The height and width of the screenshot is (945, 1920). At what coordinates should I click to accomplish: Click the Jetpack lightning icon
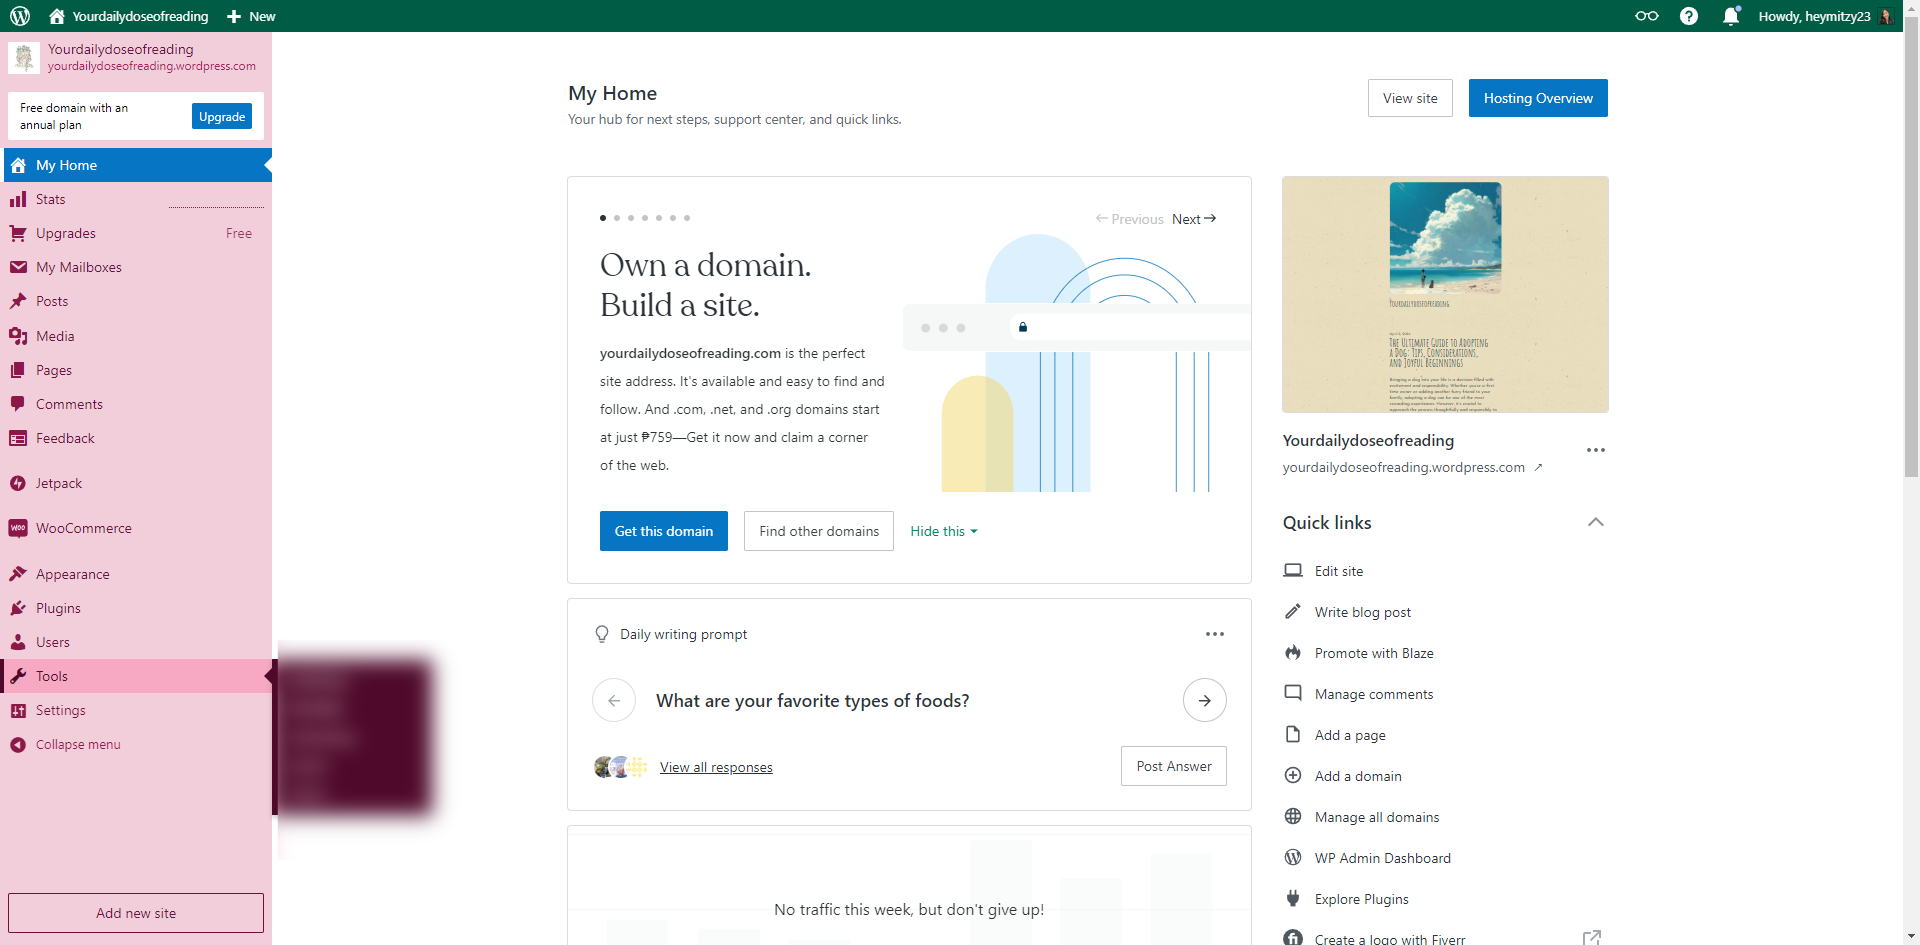18,483
